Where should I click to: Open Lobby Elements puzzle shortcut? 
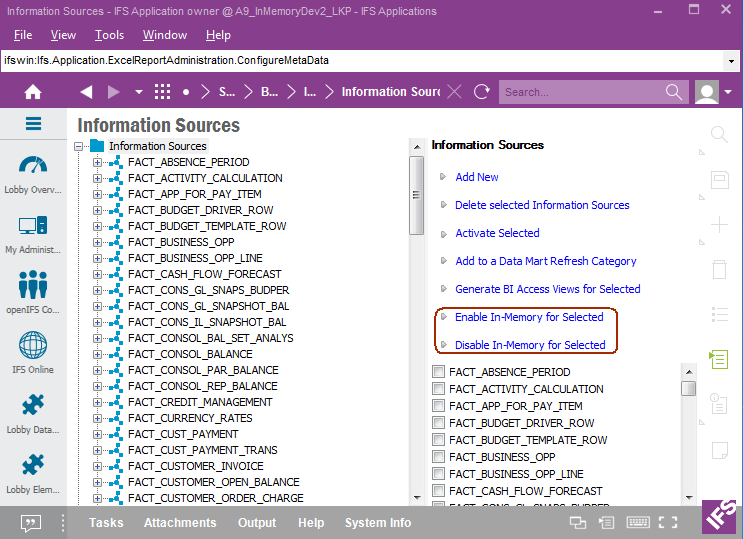click(33, 475)
